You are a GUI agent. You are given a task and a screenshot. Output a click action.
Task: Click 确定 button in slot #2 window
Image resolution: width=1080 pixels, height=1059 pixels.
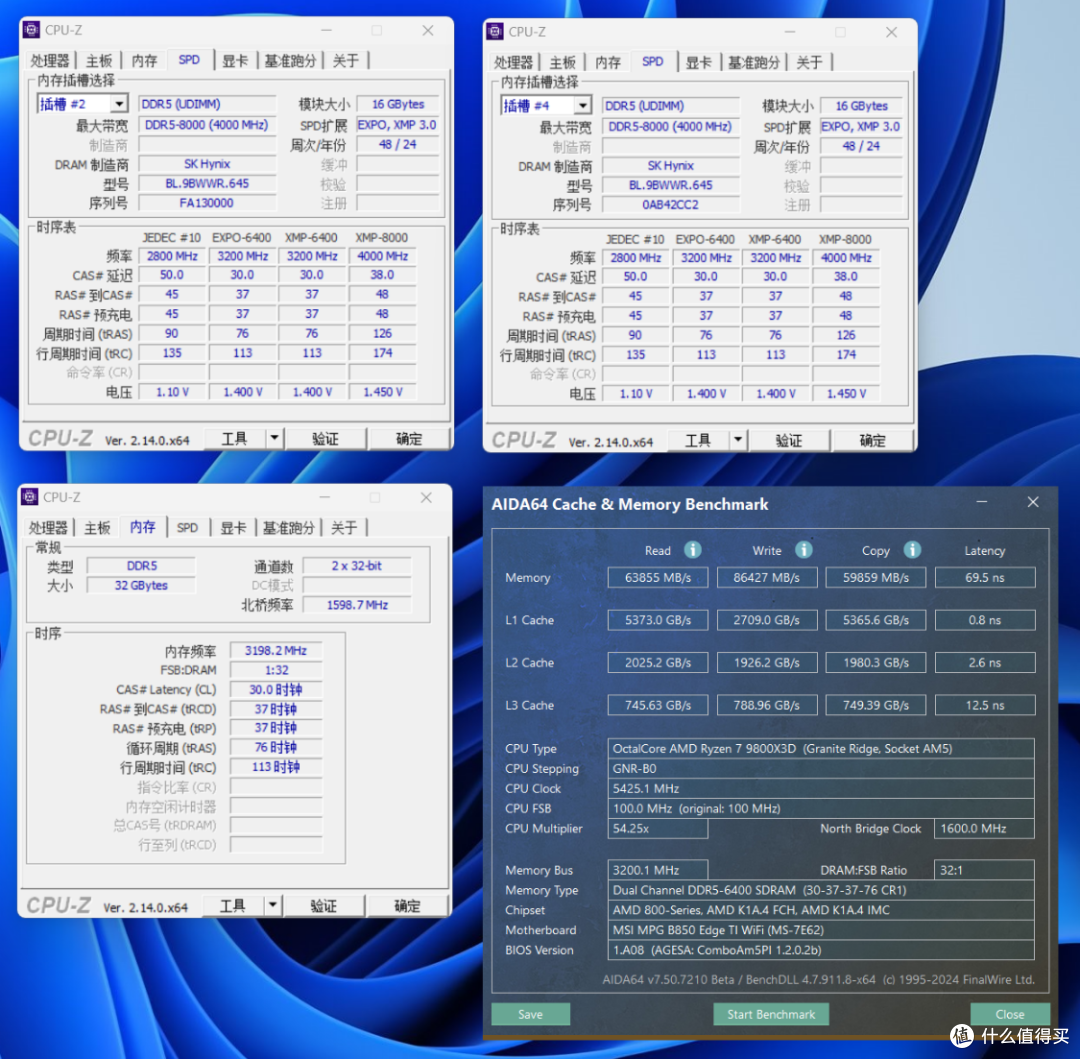click(x=408, y=439)
